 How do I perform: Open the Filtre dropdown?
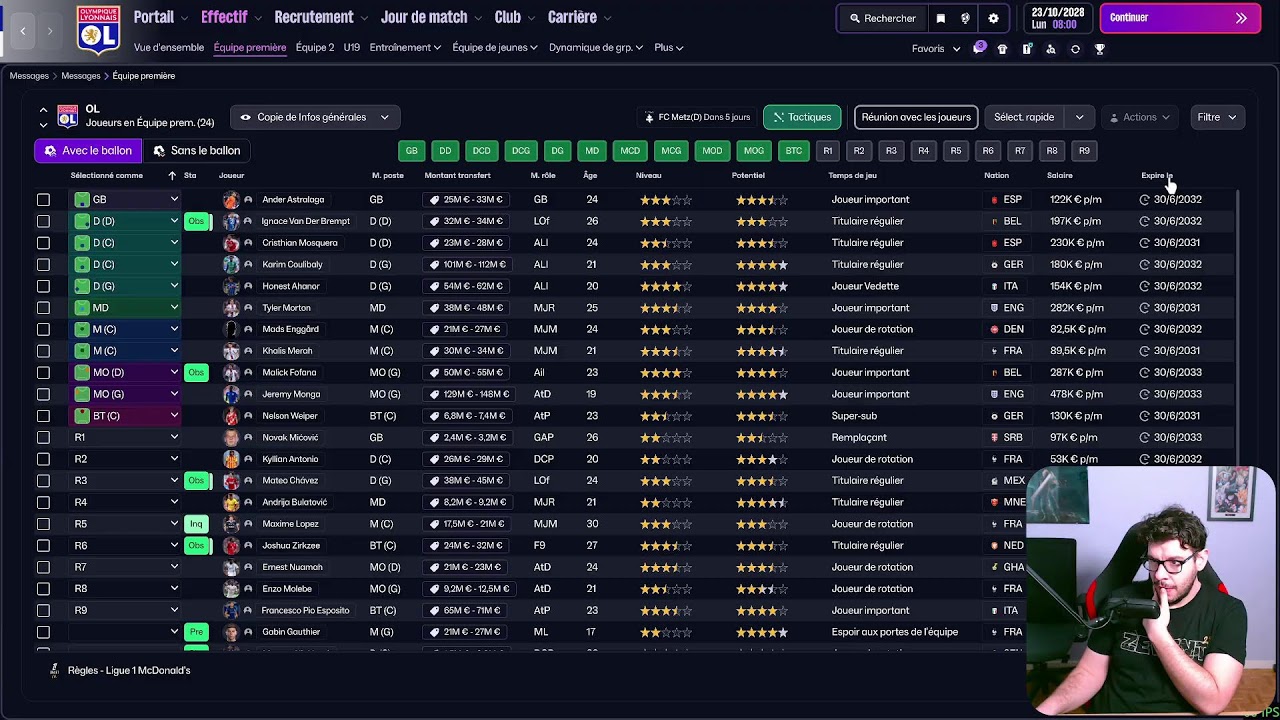click(x=1217, y=117)
